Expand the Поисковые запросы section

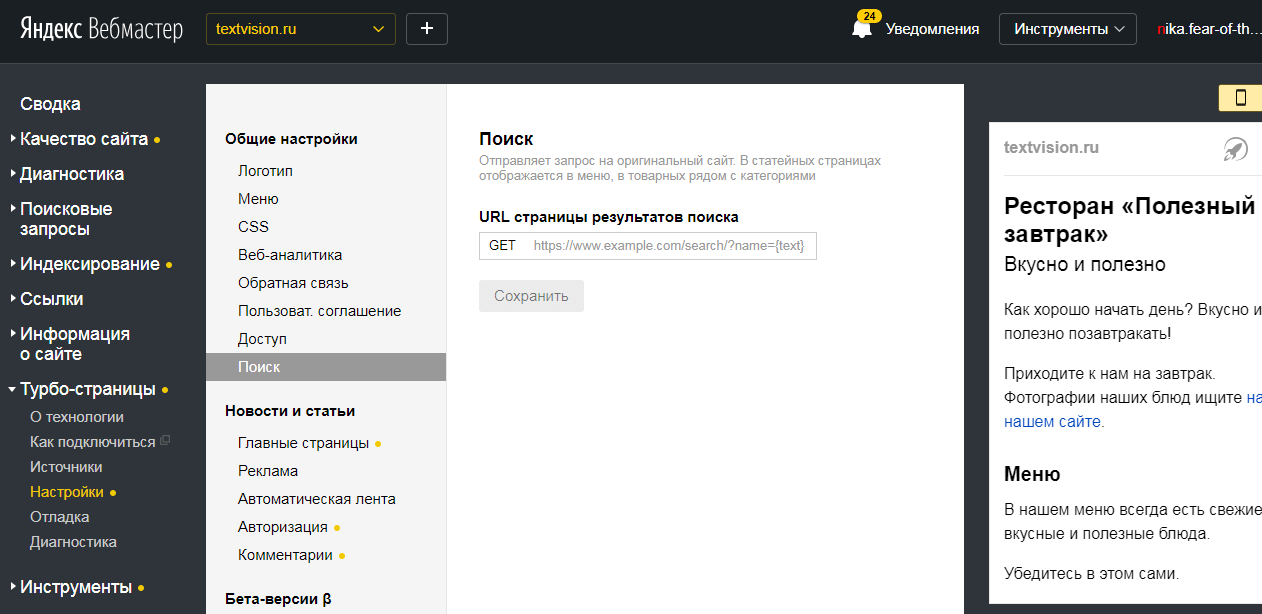coord(66,219)
